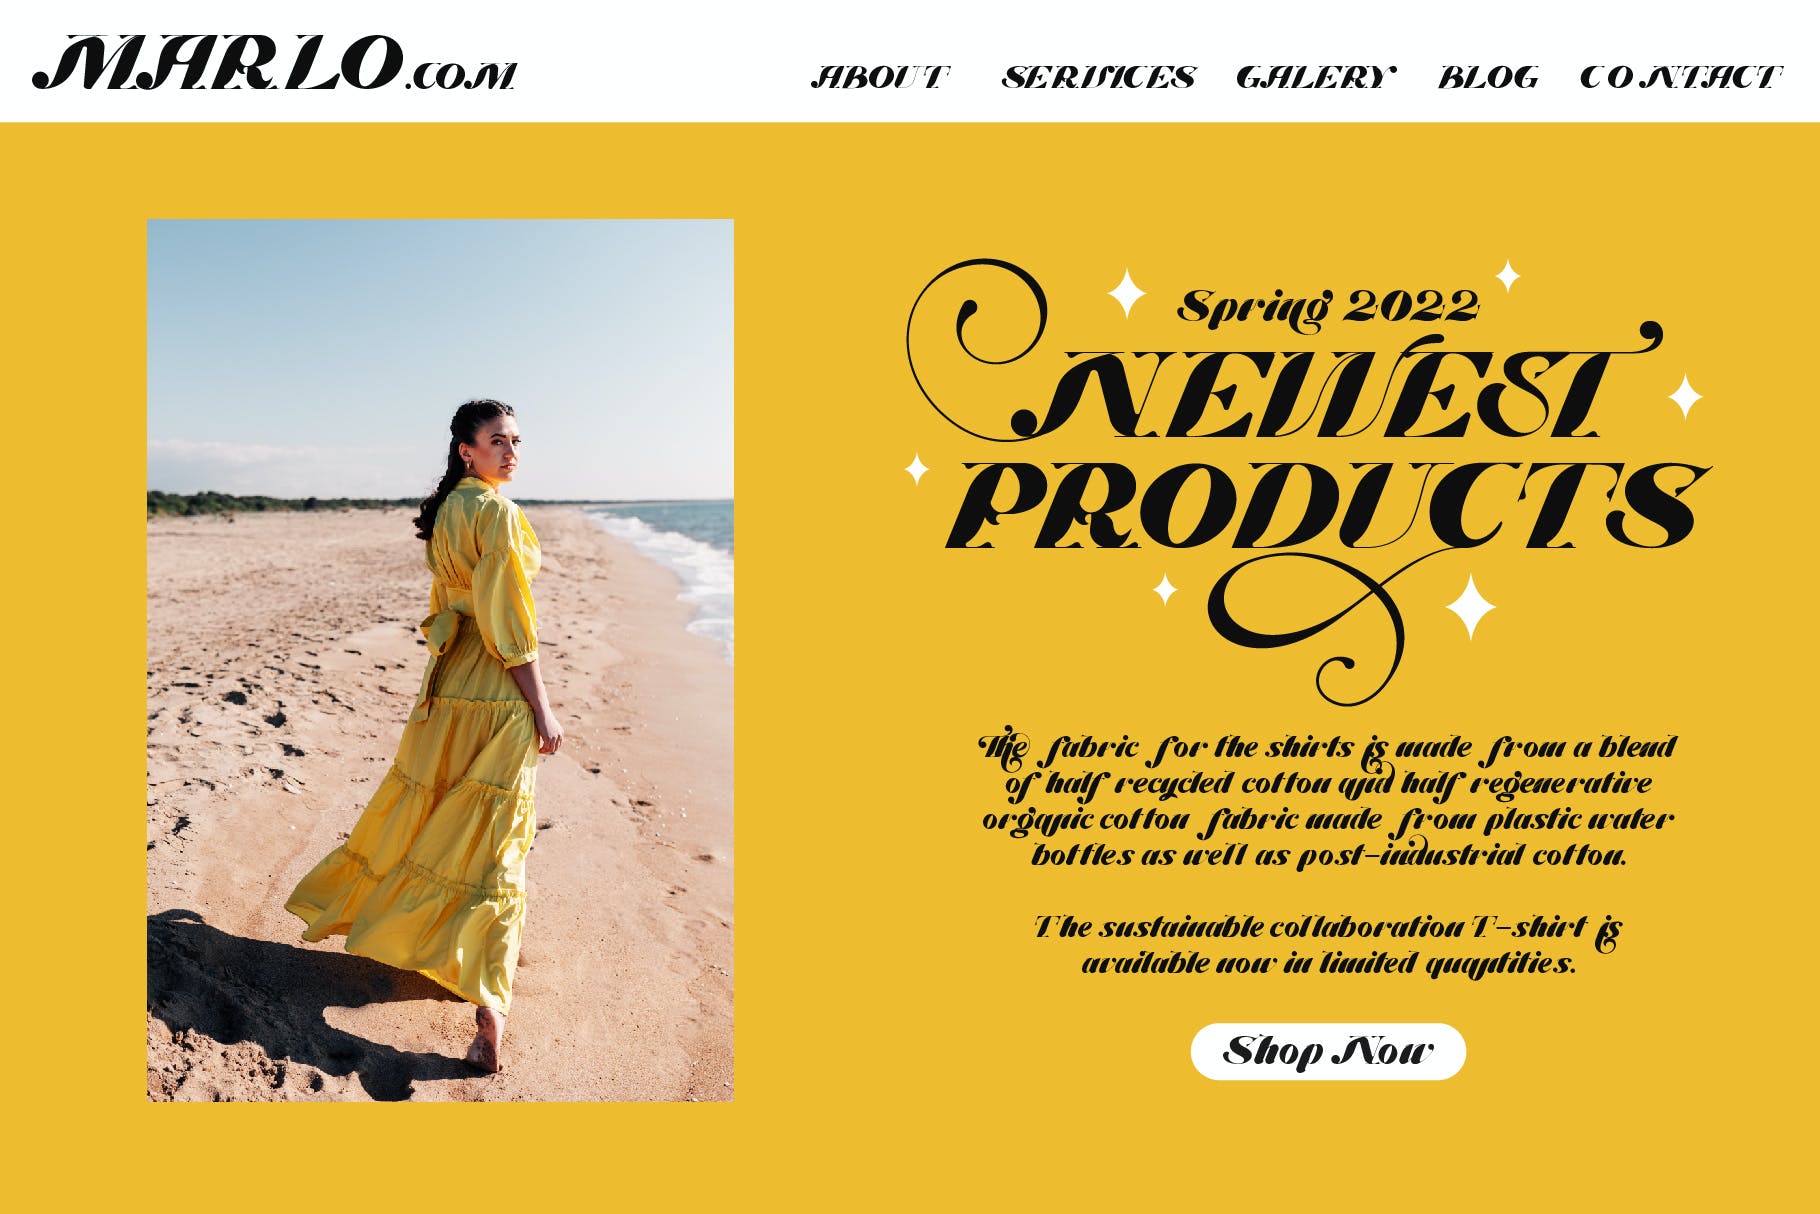
Task: Click the MARLO.com logo
Action: point(274,64)
